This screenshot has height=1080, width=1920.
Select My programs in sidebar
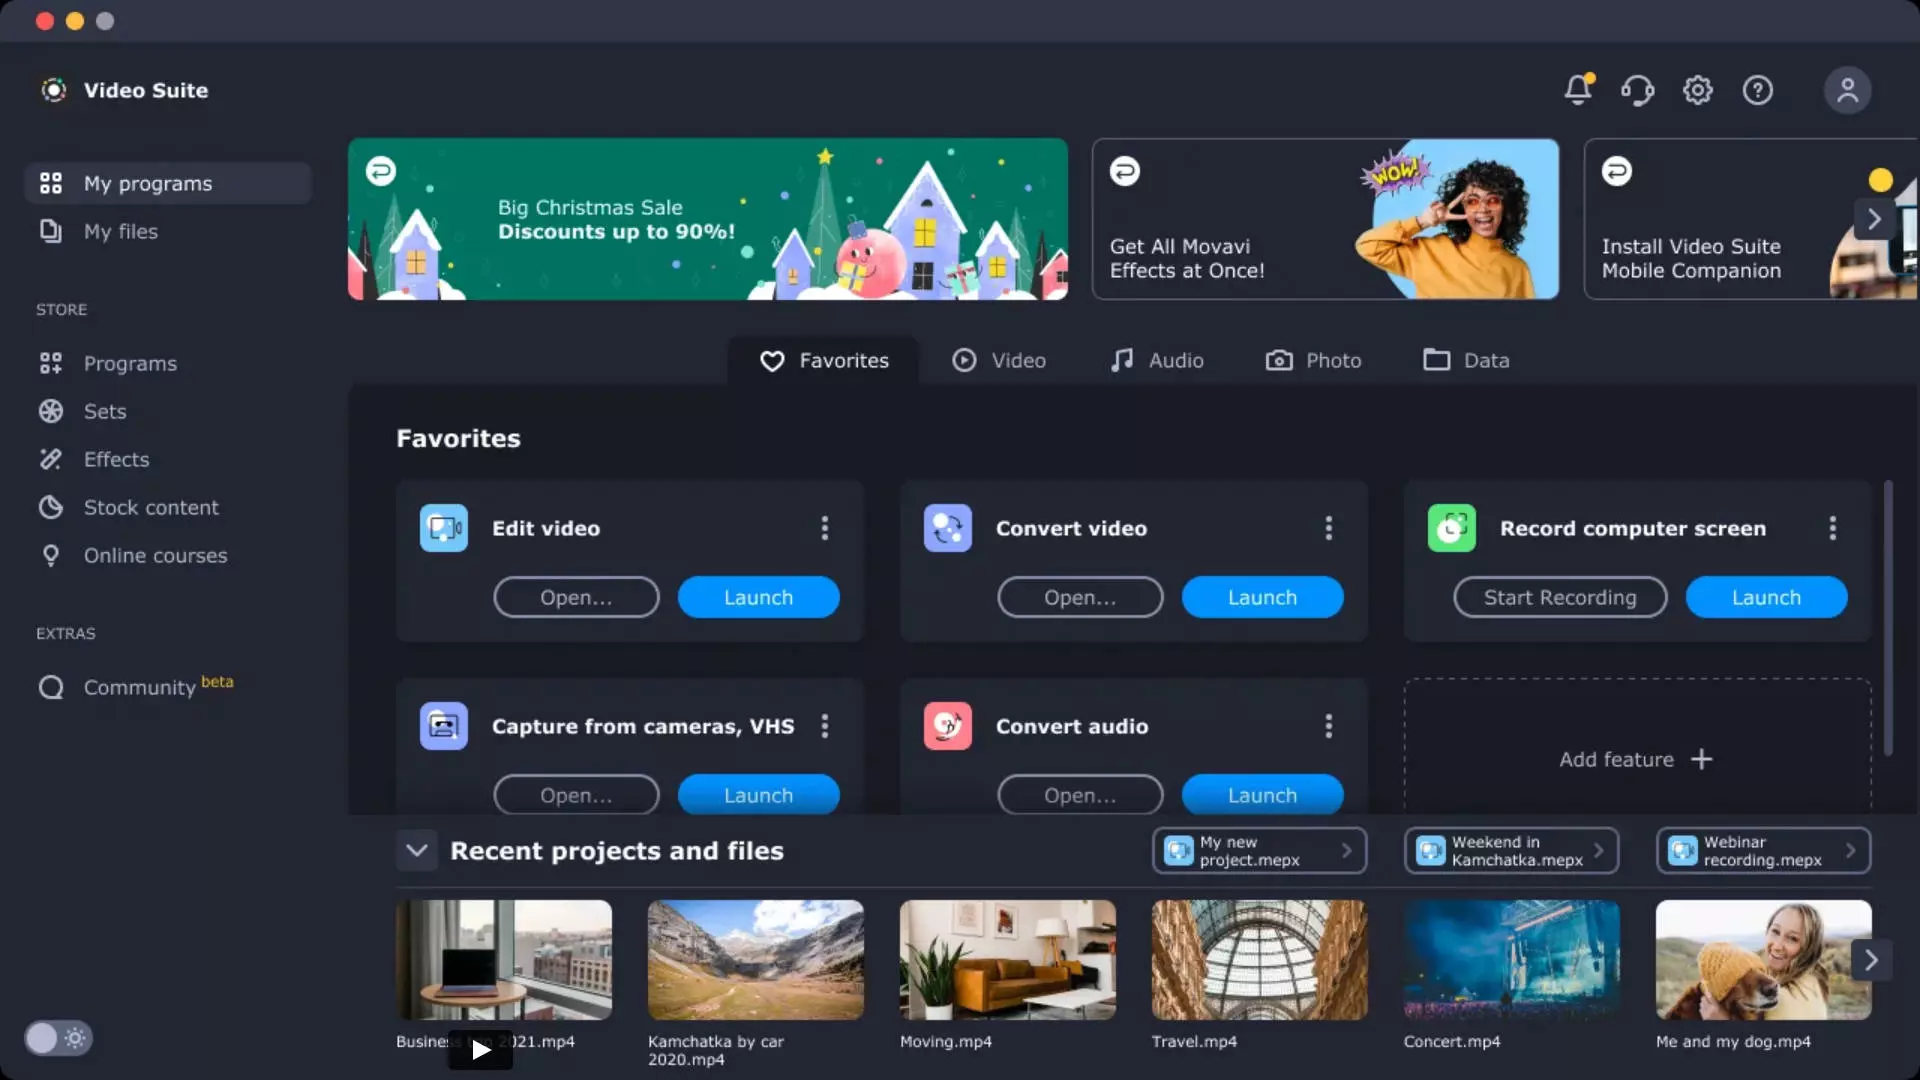pos(168,183)
